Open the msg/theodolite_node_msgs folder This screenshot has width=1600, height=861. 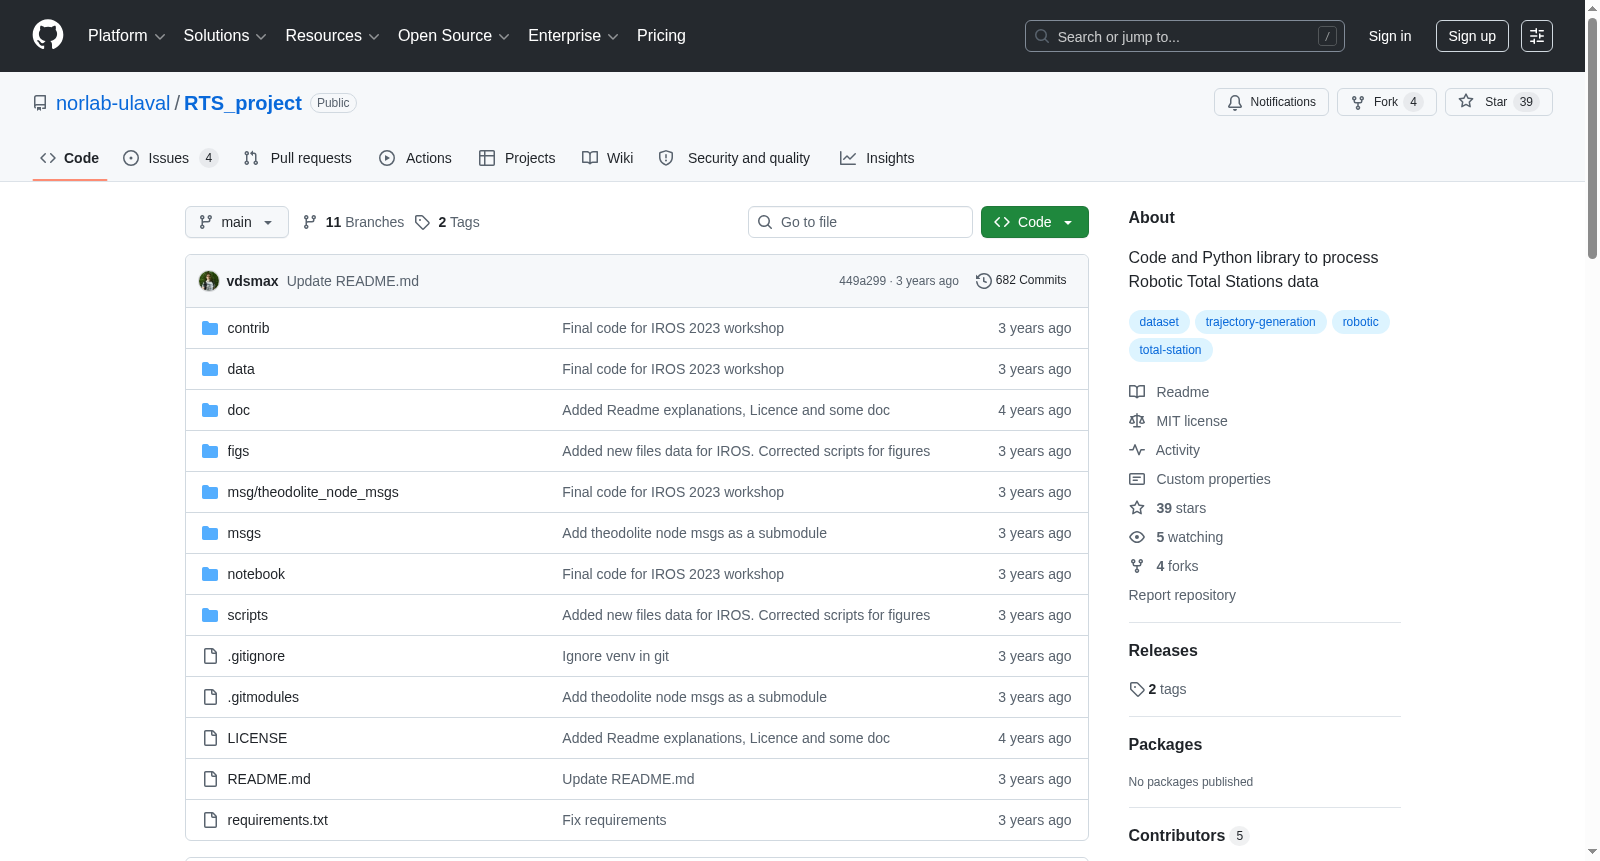[x=313, y=492]
